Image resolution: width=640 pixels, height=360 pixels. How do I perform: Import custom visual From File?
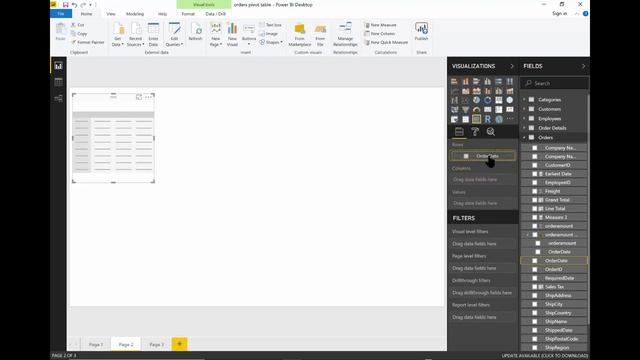tap(320, 35)
